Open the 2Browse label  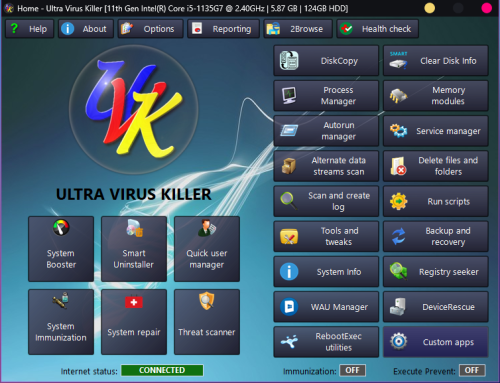pyautogui.click(x=306, y=29)
